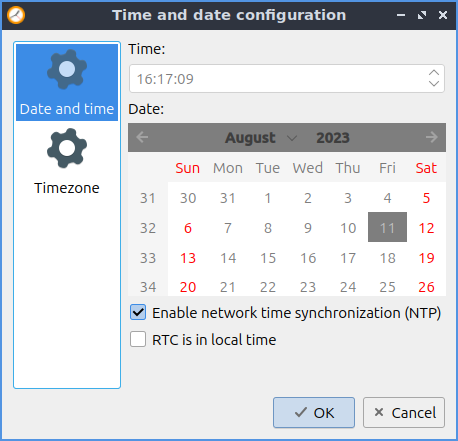Choose Sunday the 6th in calendar
This screenshot has width=458, height=441.
coord(188,228)
